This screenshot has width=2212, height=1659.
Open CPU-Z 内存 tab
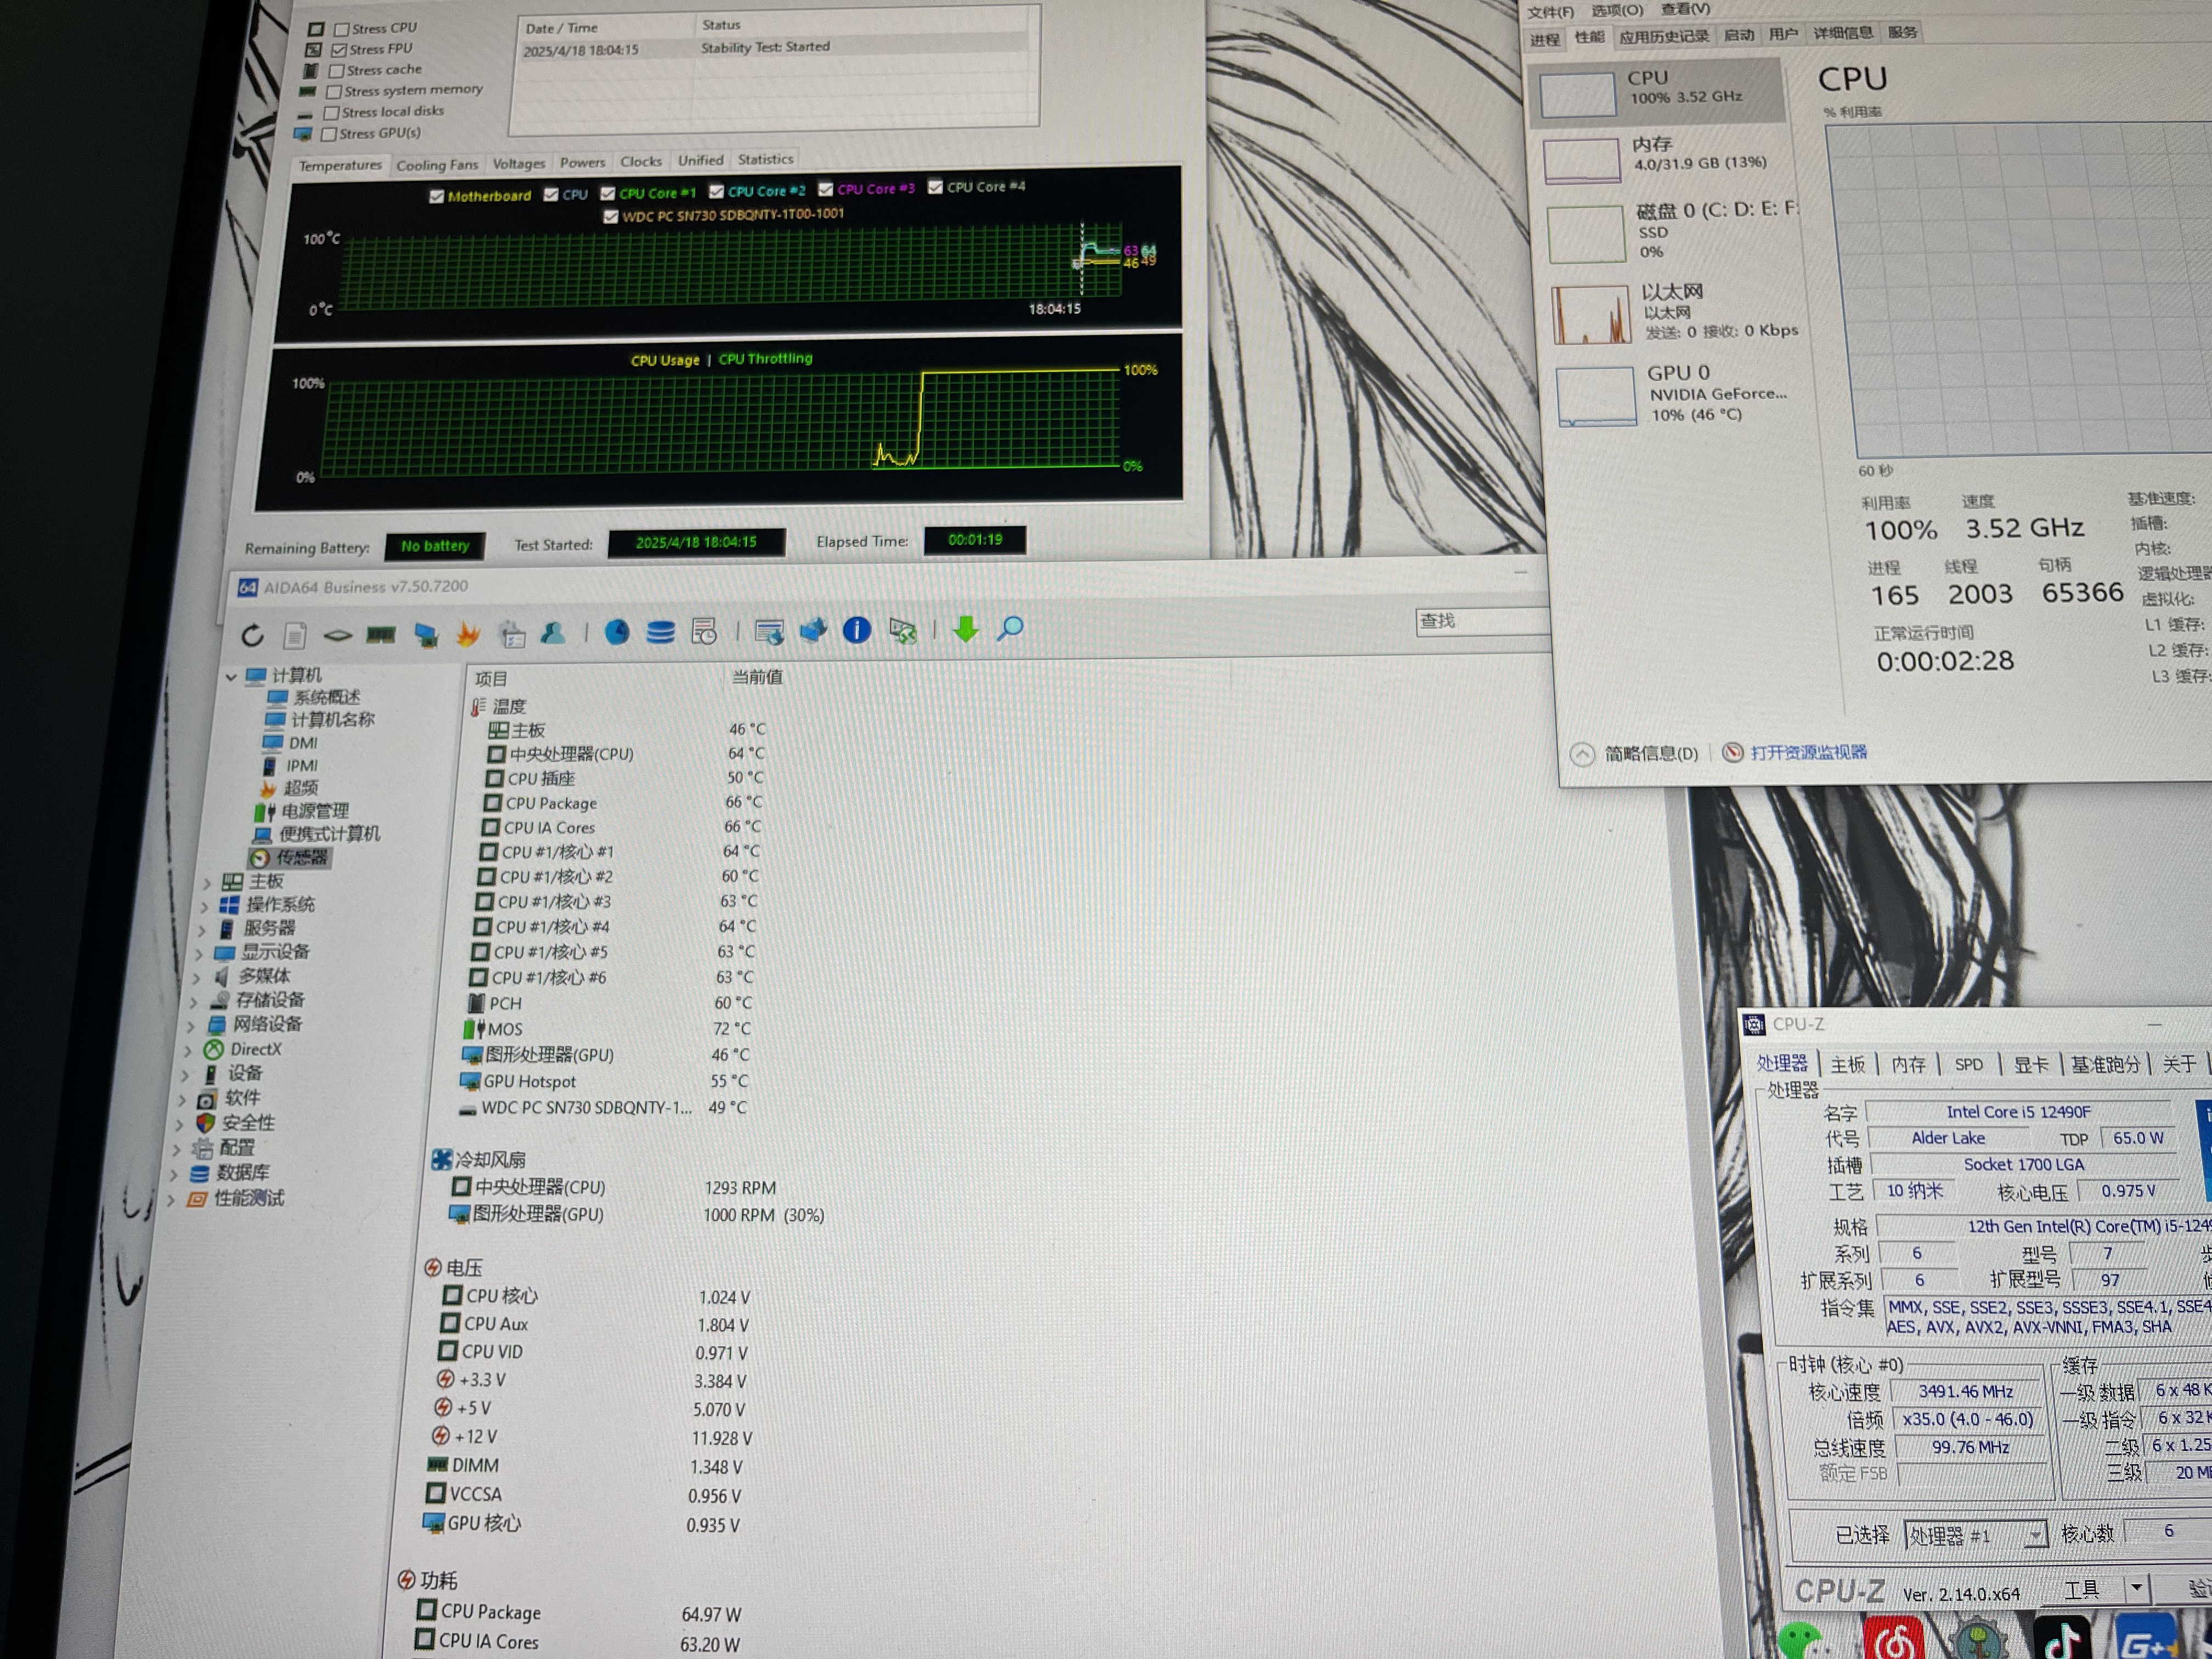[1908, 1064]
